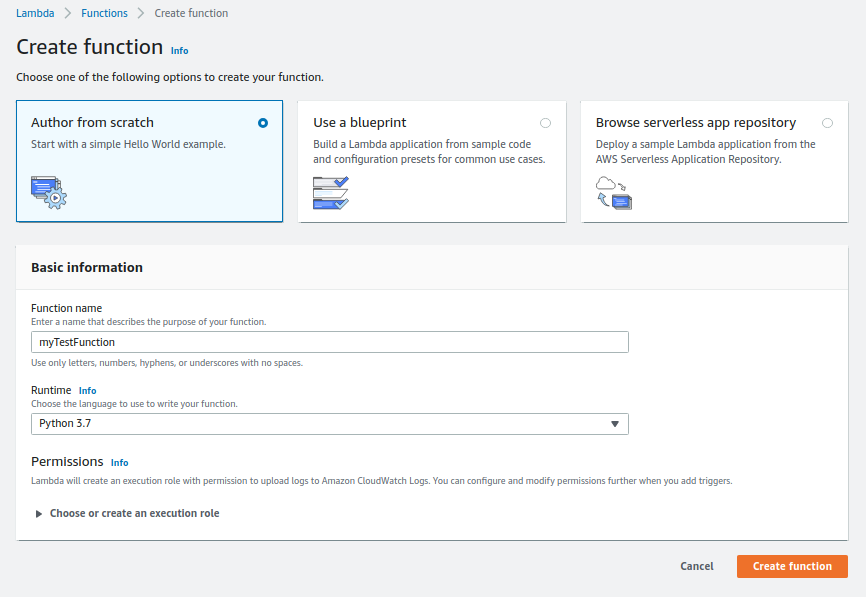Select the 'Use a blueprint' card
866x597 pixels.
click(x=431, y=160)
